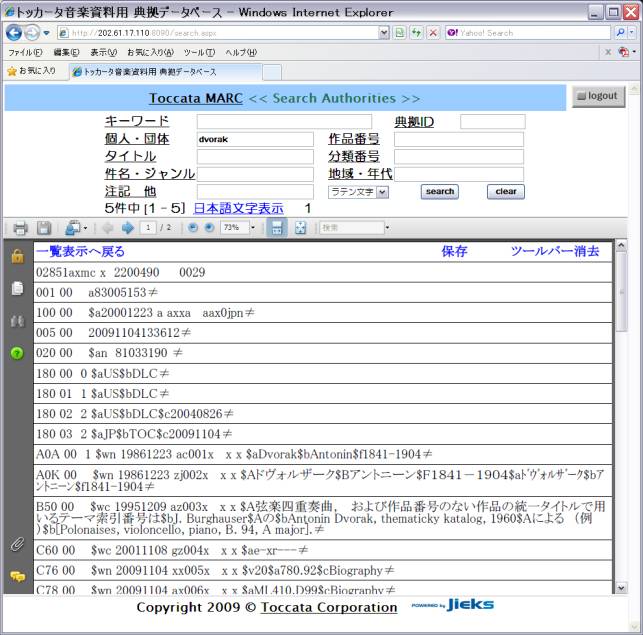The width and height of the screenshot is (643, 635).
Task: Open the recent pages dropdown arrow
Action: coord(46,33)
